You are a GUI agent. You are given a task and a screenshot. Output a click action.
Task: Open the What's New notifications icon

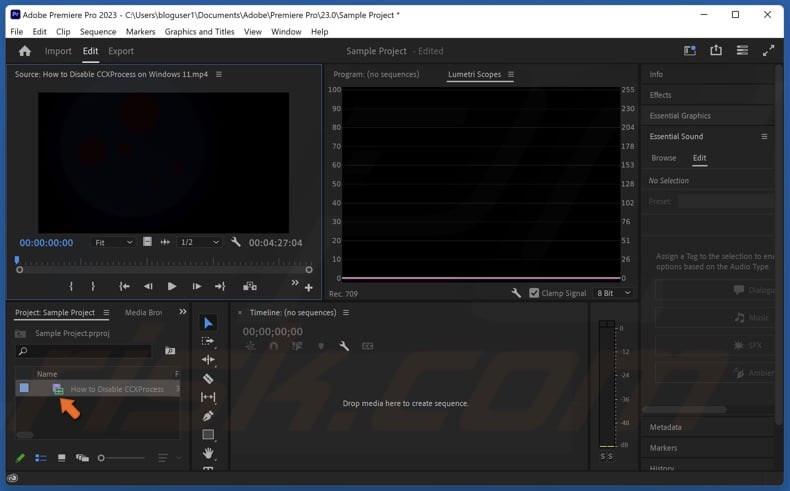pyautogui.click(x=690, y=50)
